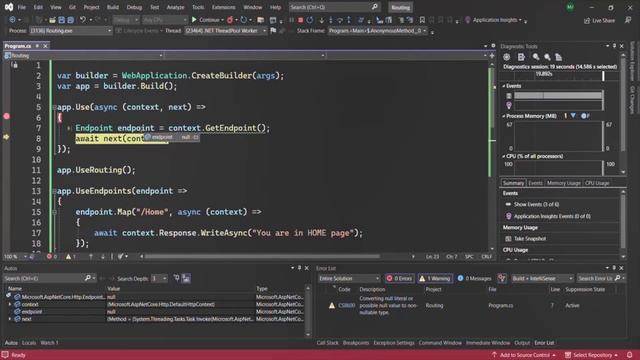Switch to the Call Stack tab
Screen dimensions: 640x360
[327, 343]
